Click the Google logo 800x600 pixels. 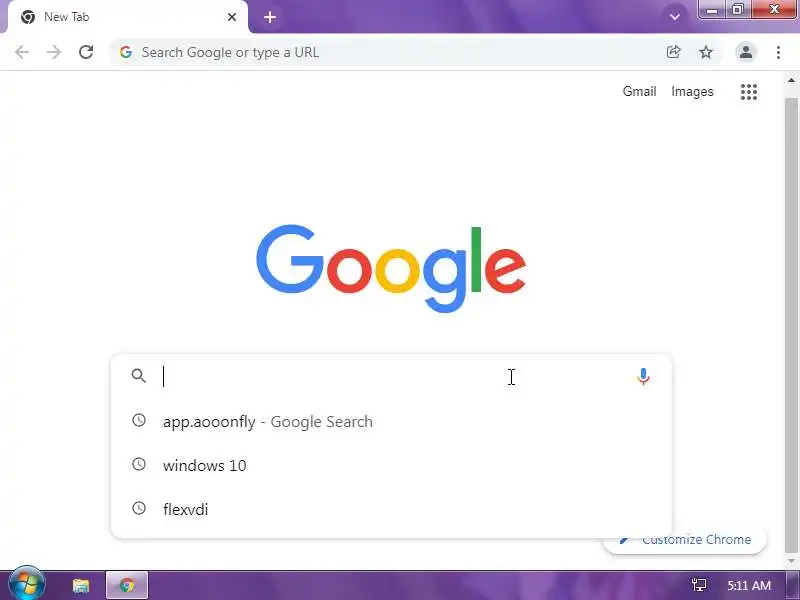click(x=391, y=268)
